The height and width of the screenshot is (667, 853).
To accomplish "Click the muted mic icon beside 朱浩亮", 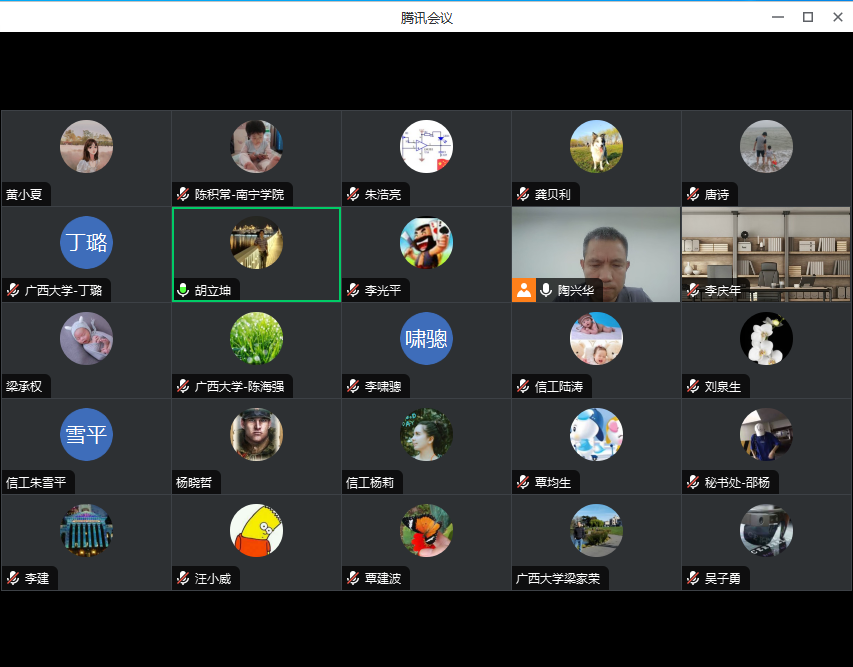I will 353,195.
